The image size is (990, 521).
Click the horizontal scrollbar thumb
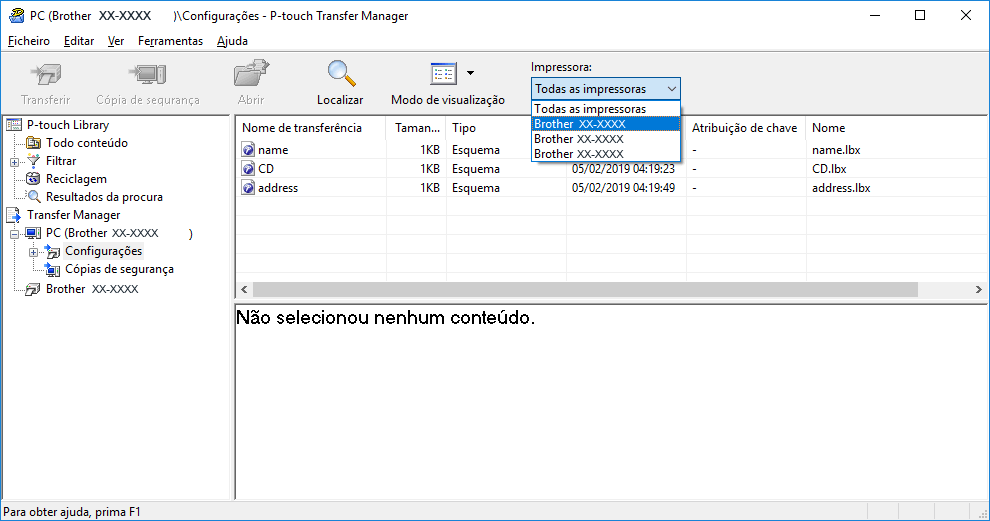(585, 289)
